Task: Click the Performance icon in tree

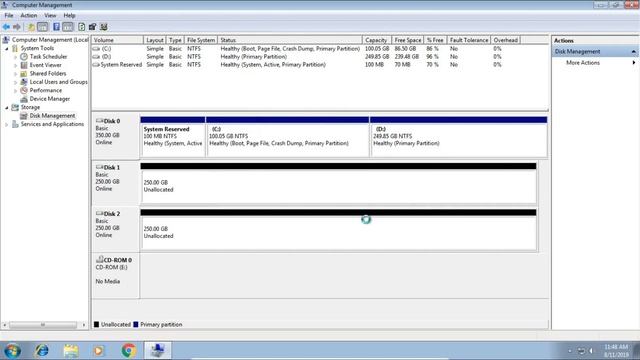Action: [24, 90]
